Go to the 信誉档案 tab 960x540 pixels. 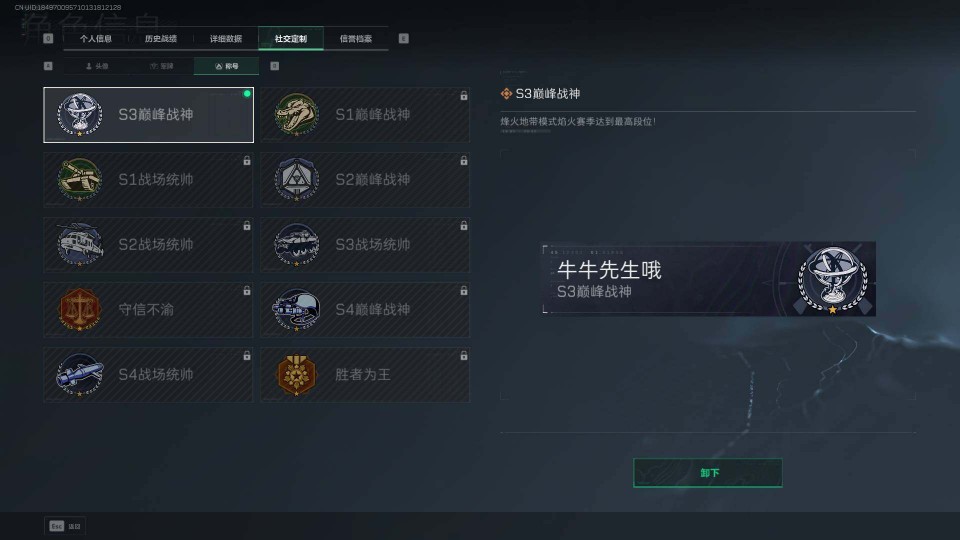tap(356, 39)
